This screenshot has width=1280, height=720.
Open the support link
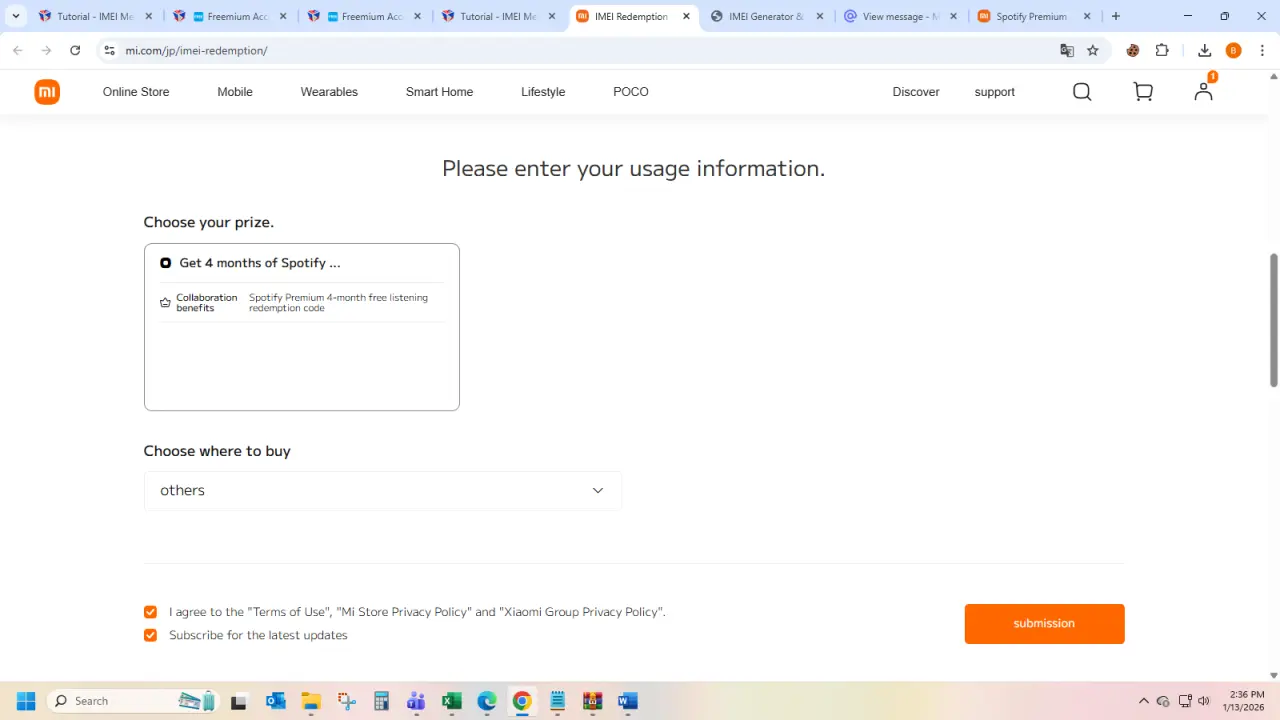[995, 92]
